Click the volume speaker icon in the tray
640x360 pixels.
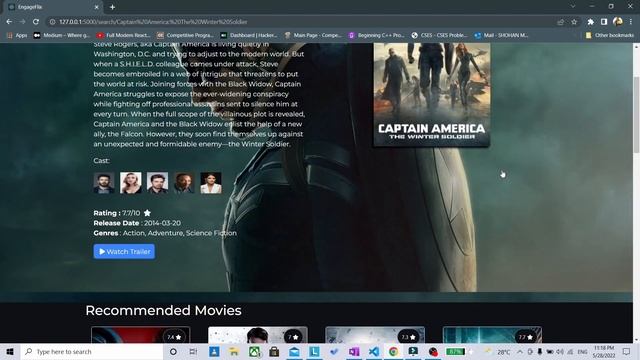point(560,351)
